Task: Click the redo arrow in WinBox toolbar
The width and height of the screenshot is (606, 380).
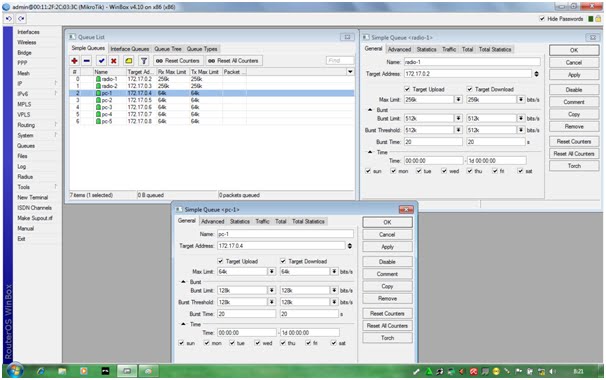Action: click(21, 18)
